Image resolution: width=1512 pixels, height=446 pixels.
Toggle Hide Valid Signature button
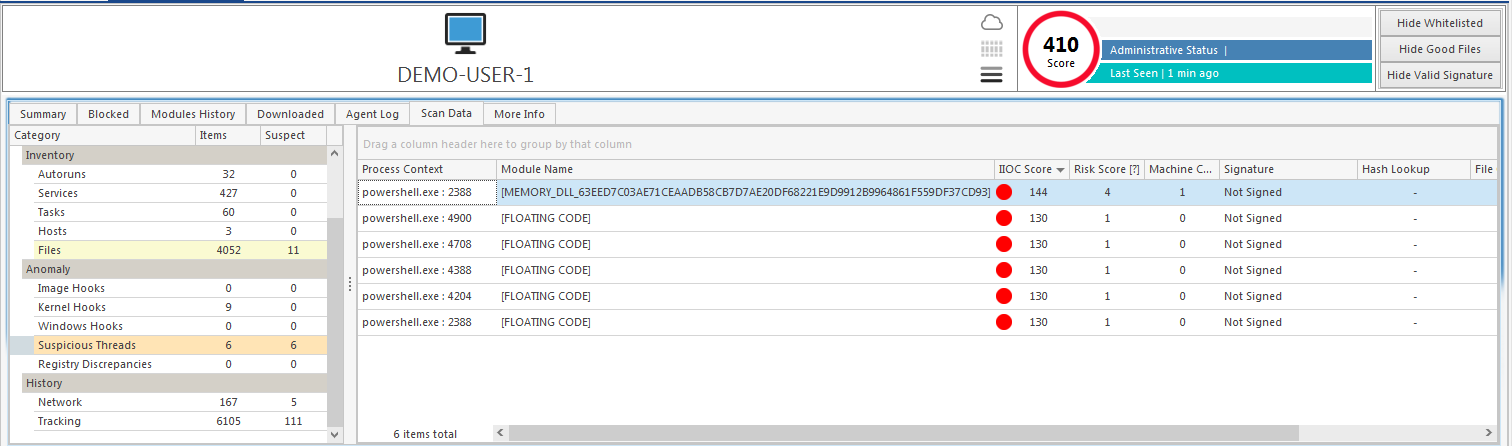(1440, 75)
